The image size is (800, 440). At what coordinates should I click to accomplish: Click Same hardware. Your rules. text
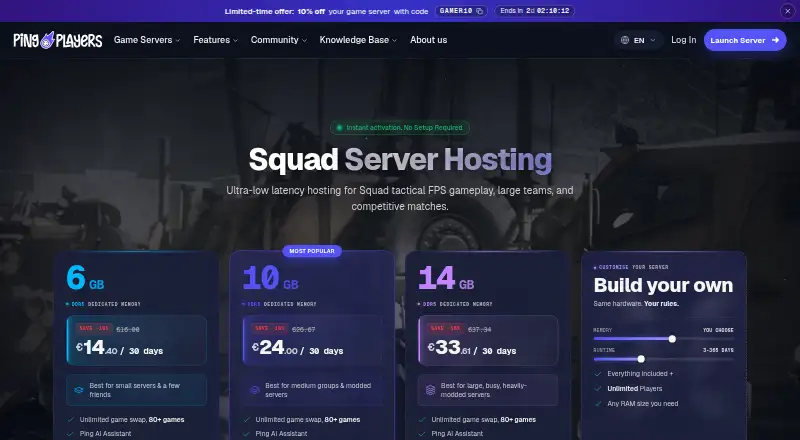coord(636,304)
